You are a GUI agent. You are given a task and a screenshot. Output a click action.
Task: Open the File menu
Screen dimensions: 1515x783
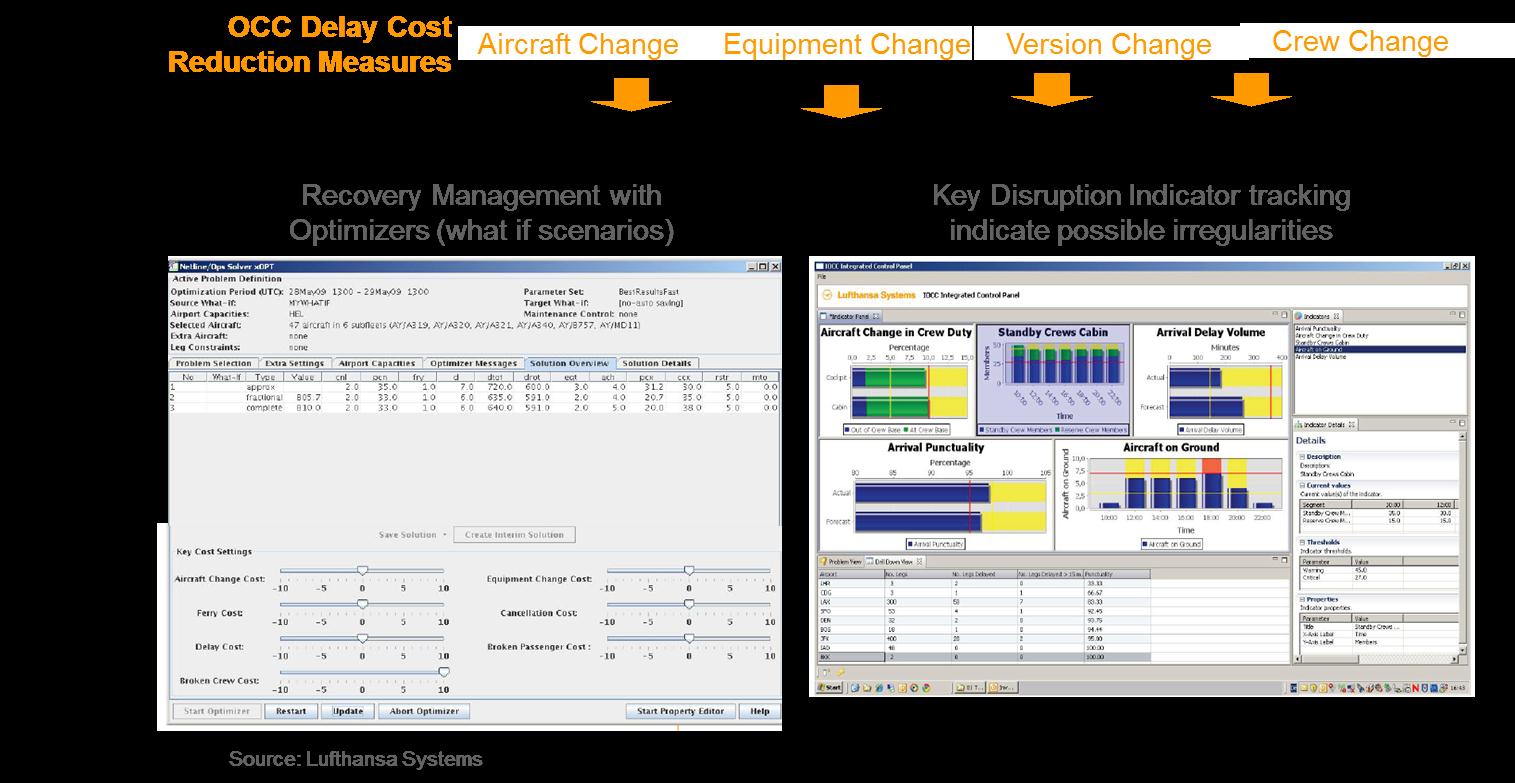click(822, 275)
